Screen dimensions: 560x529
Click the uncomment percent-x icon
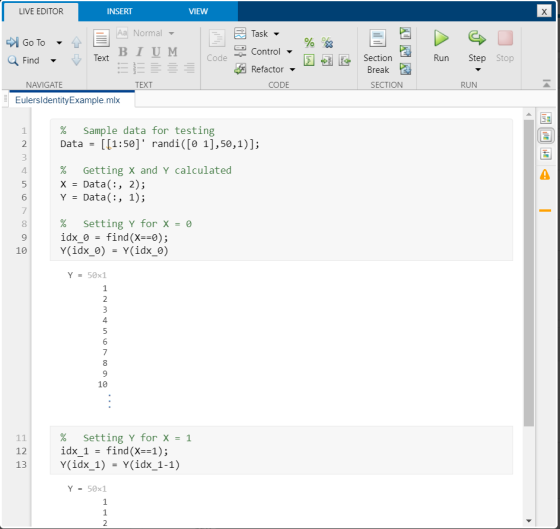point(327,43)
